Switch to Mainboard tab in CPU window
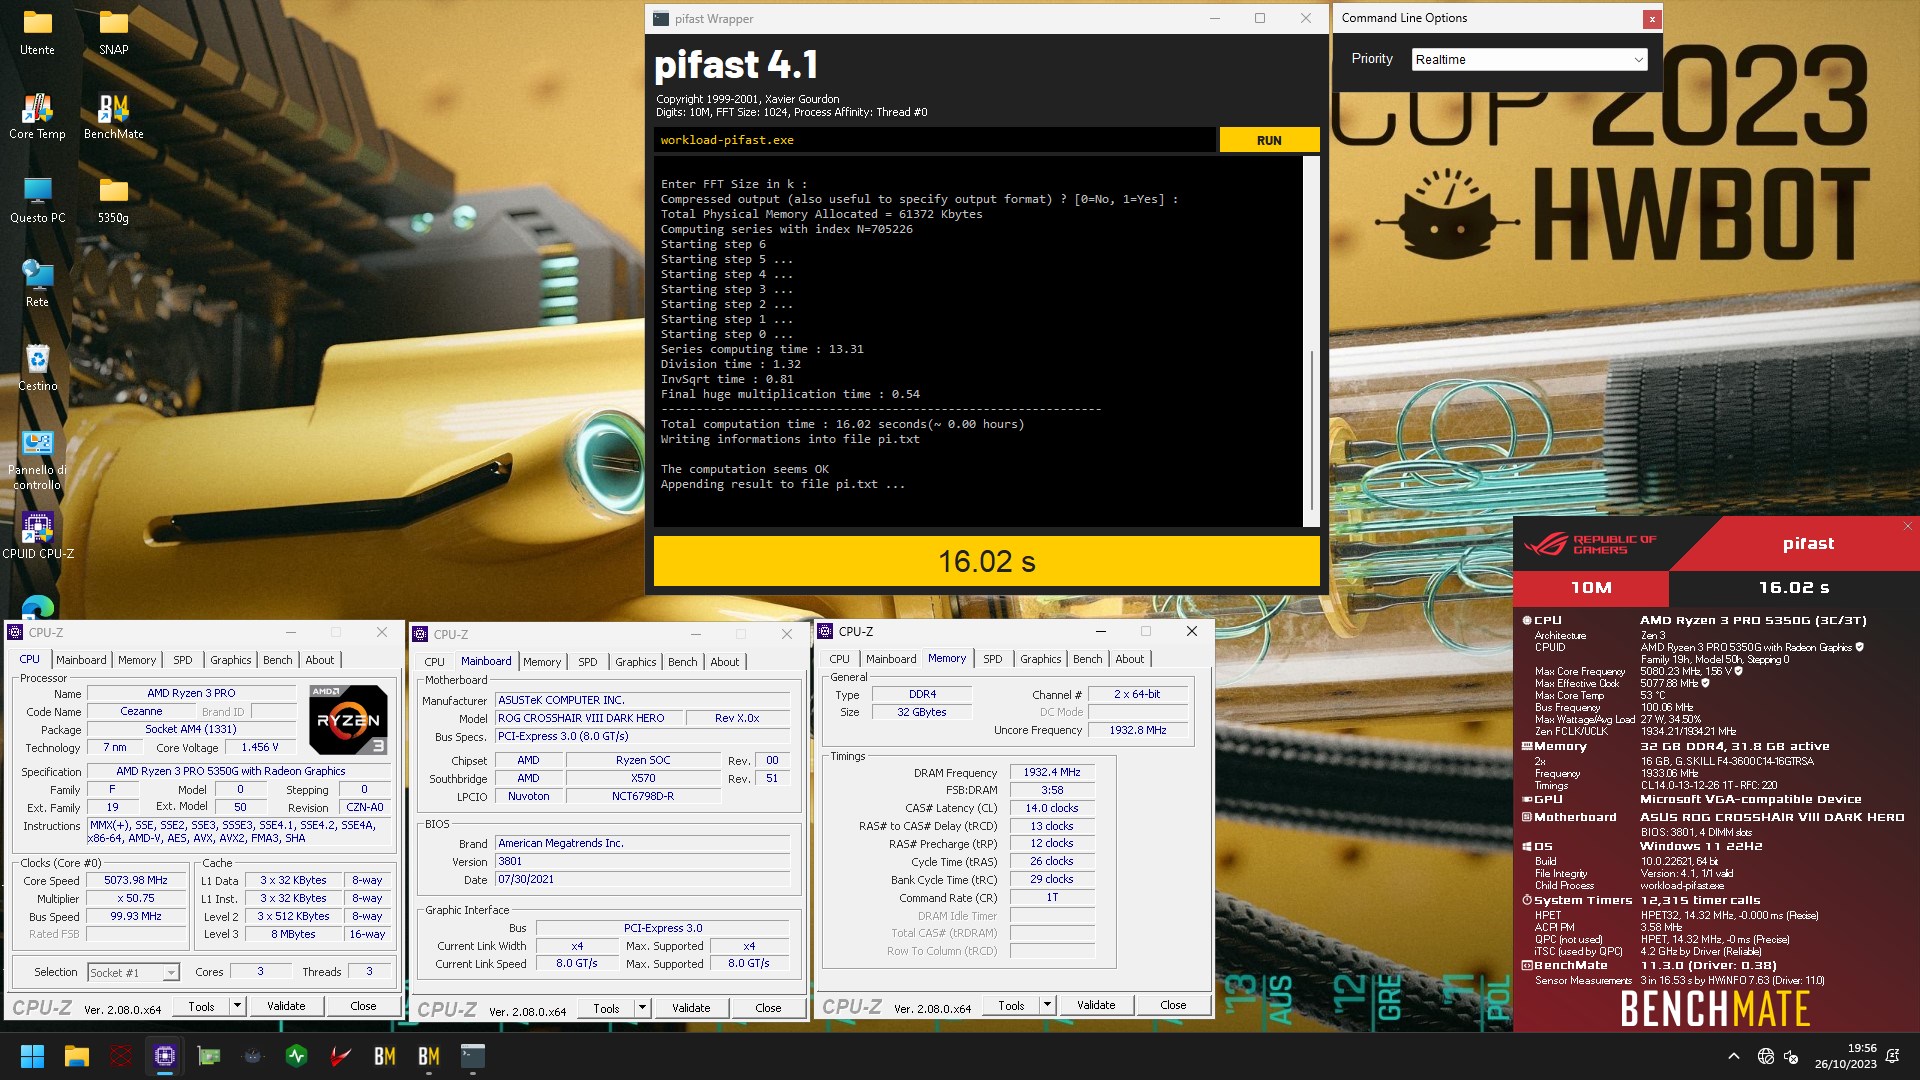Viewport: 1920px width, 1080px height. pos(81,660)
